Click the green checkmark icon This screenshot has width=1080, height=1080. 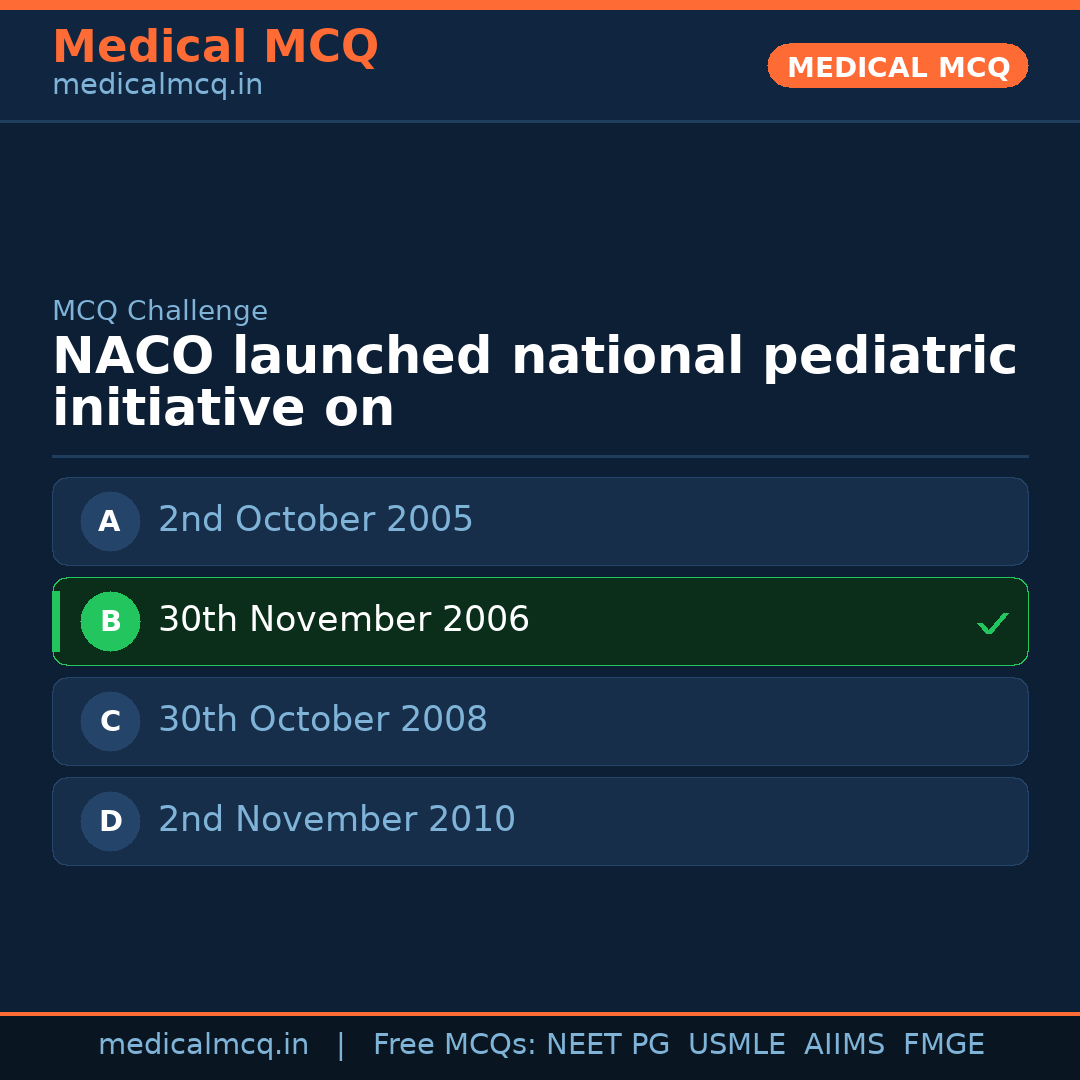pyautogui.click(x=992, y=623)
